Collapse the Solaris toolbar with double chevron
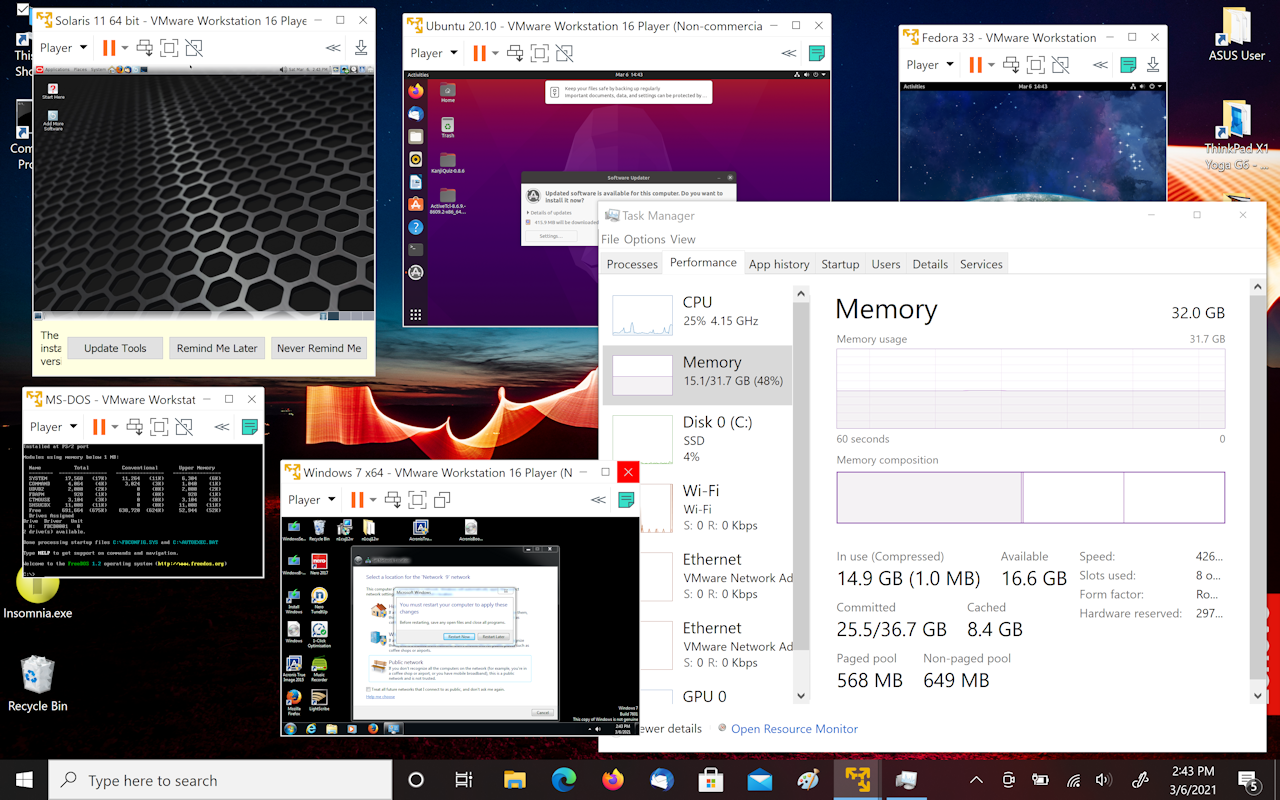 click(333, 48)
